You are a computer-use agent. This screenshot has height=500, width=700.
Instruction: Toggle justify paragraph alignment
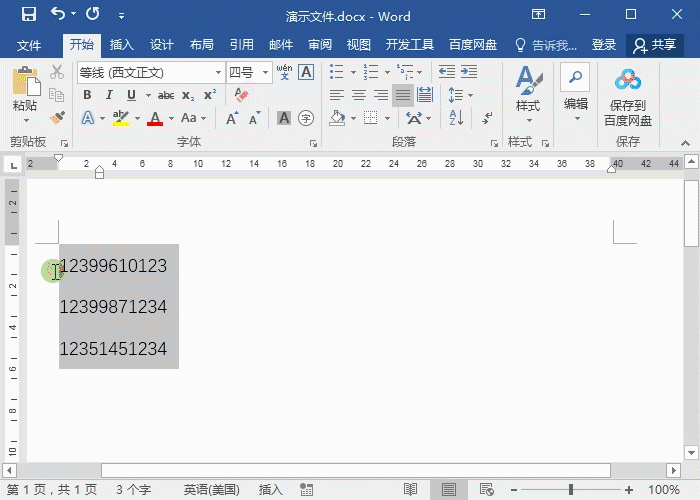(x=402, y=95)
